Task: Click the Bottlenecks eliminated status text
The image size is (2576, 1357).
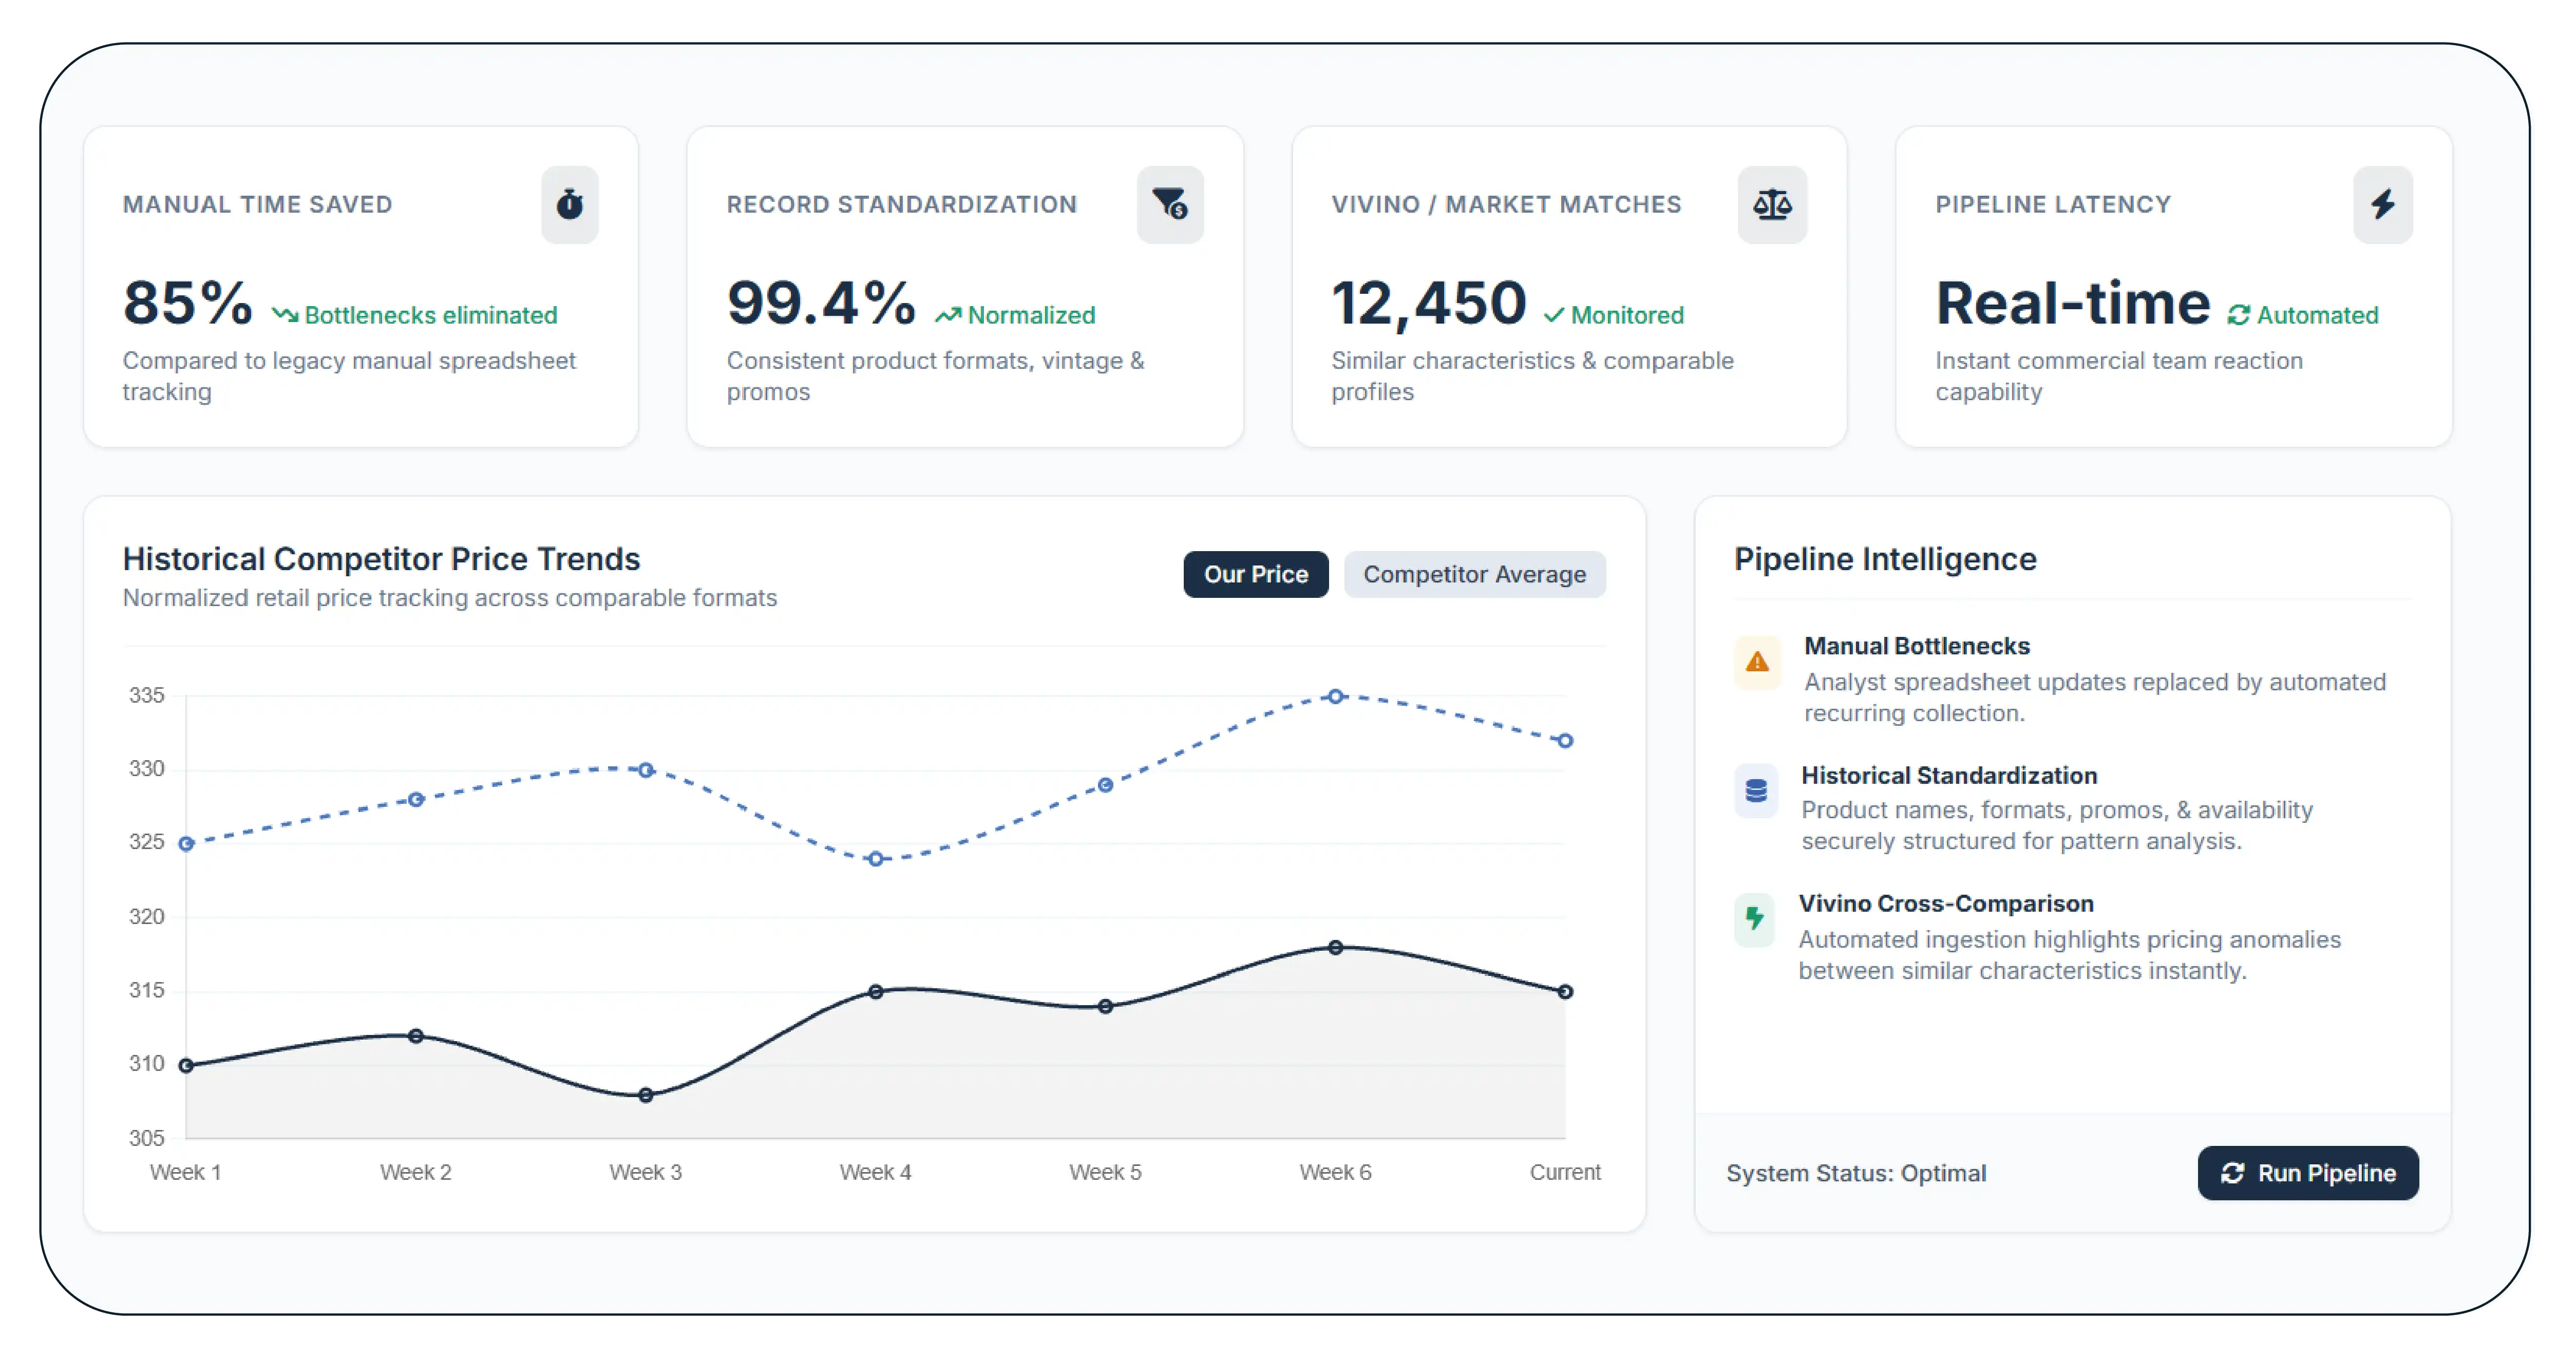Action: [x=431, y=315]
